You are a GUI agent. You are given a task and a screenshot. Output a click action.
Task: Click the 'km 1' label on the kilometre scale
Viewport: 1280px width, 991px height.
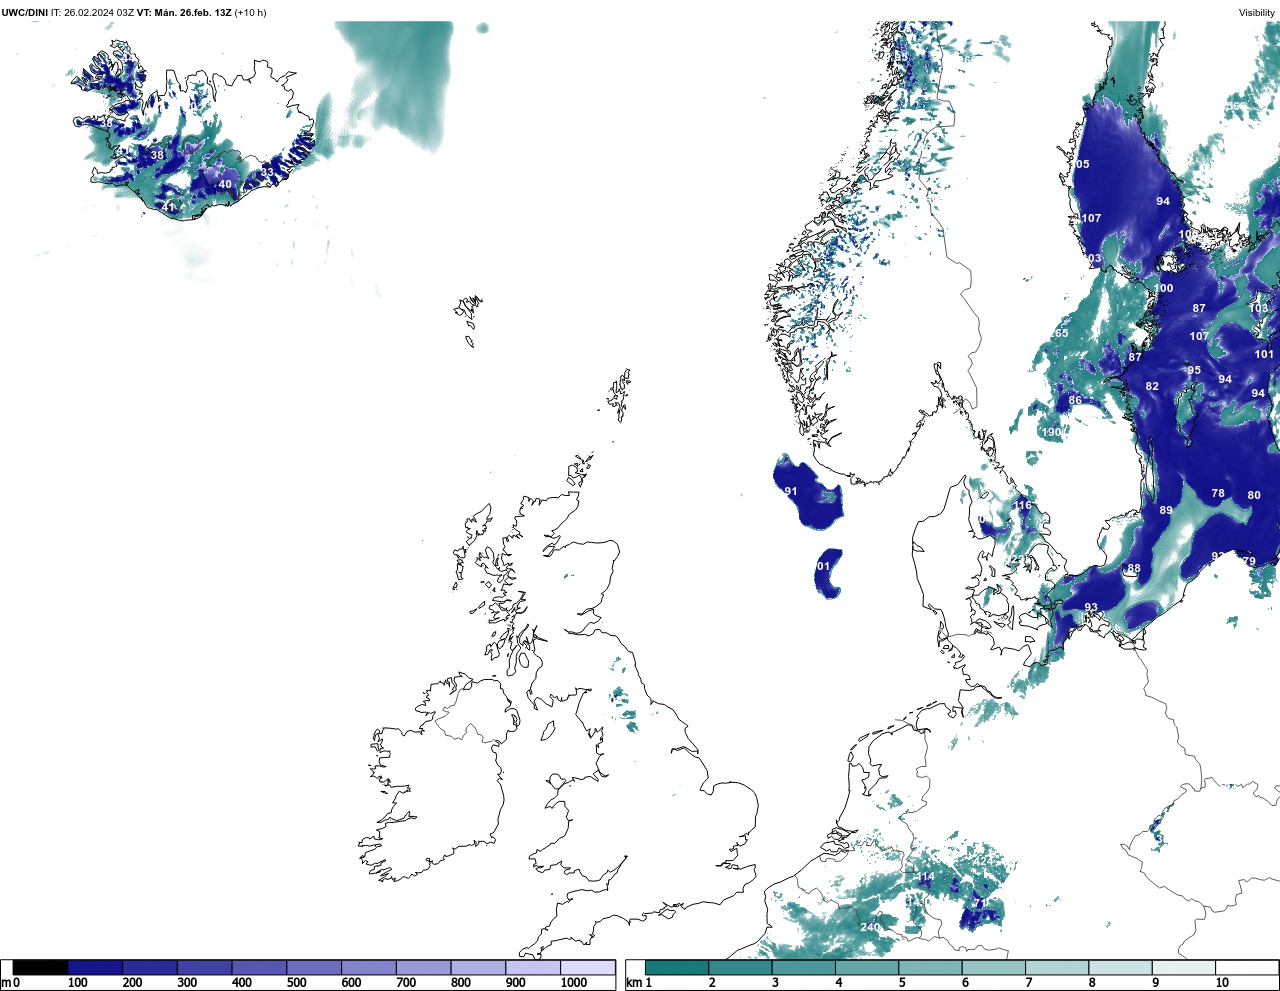click(639, 983)
